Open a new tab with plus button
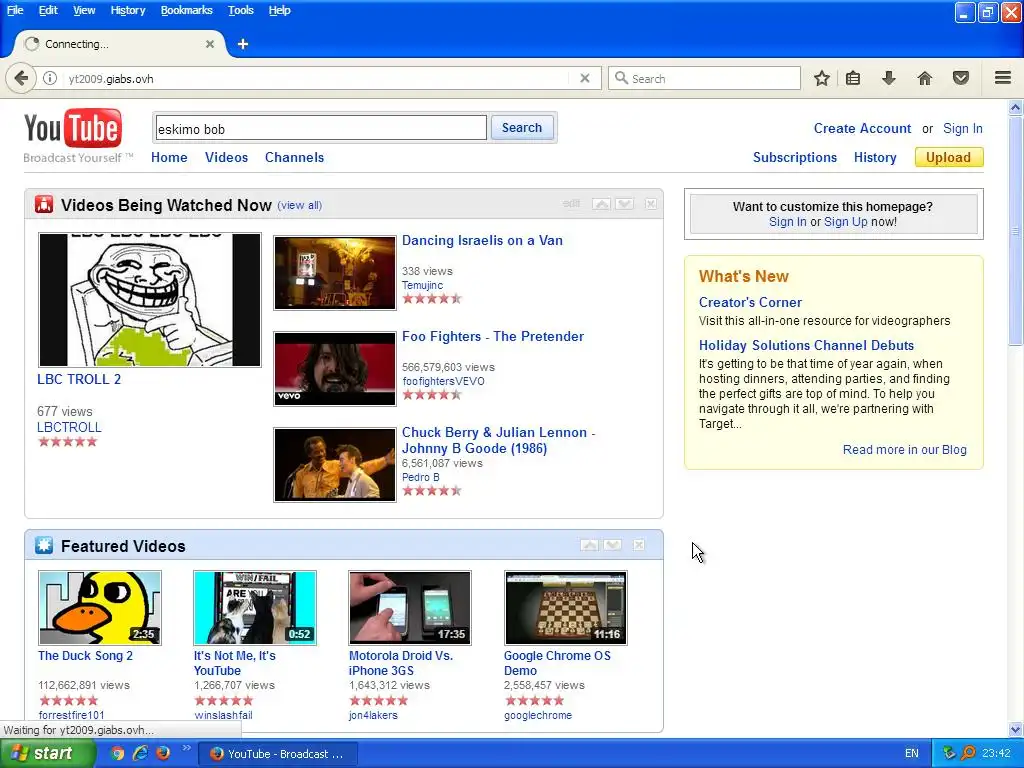Image resolution: width=1024 pixels, height=768 pixels. click(x=243, y=44)
